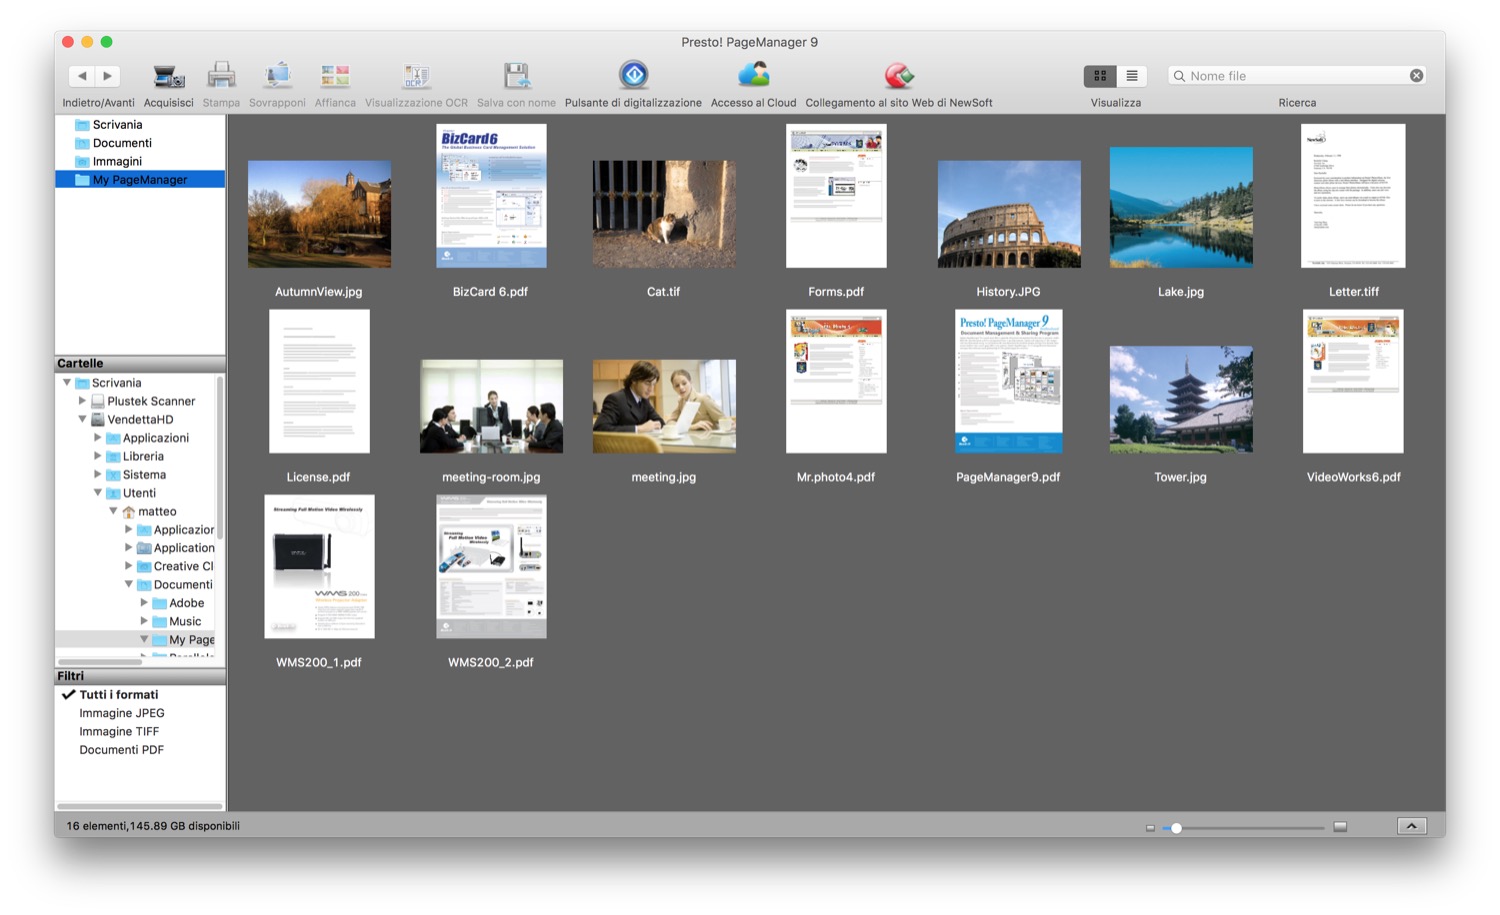Expand the Applicazioni folder in the tree

point(97,438)
